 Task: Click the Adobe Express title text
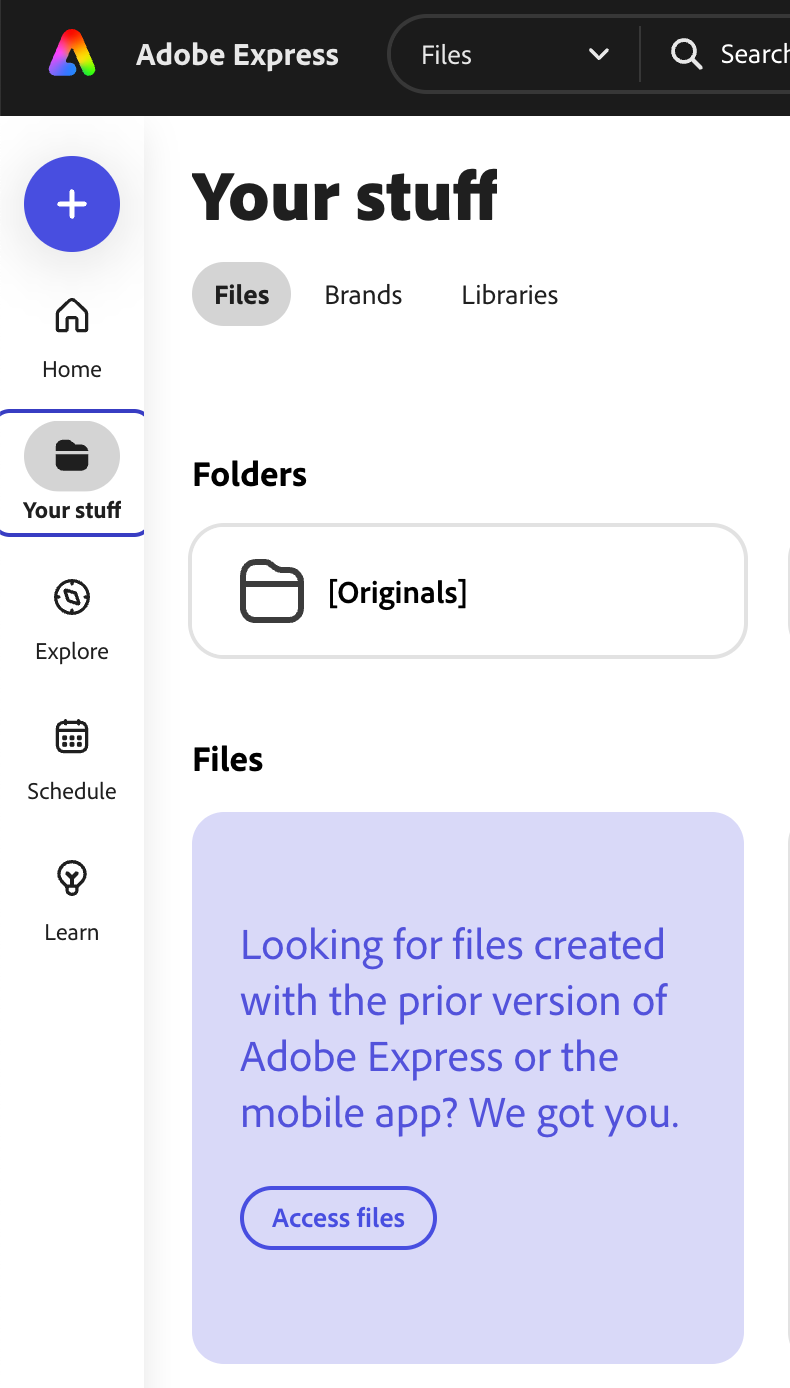click(237, 55)
